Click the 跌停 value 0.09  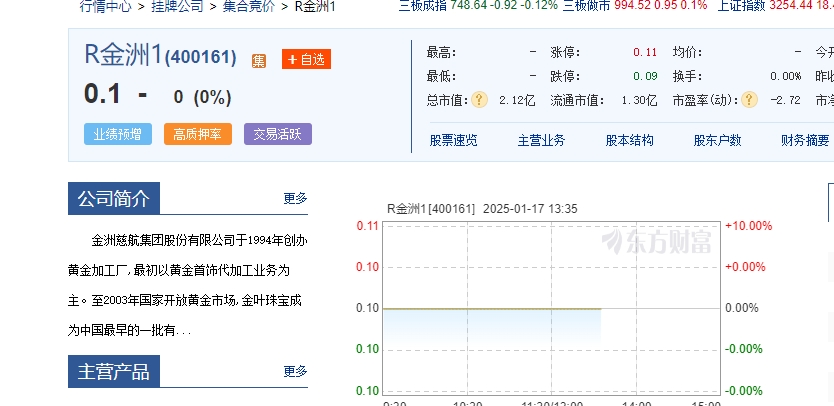(645, 76)
